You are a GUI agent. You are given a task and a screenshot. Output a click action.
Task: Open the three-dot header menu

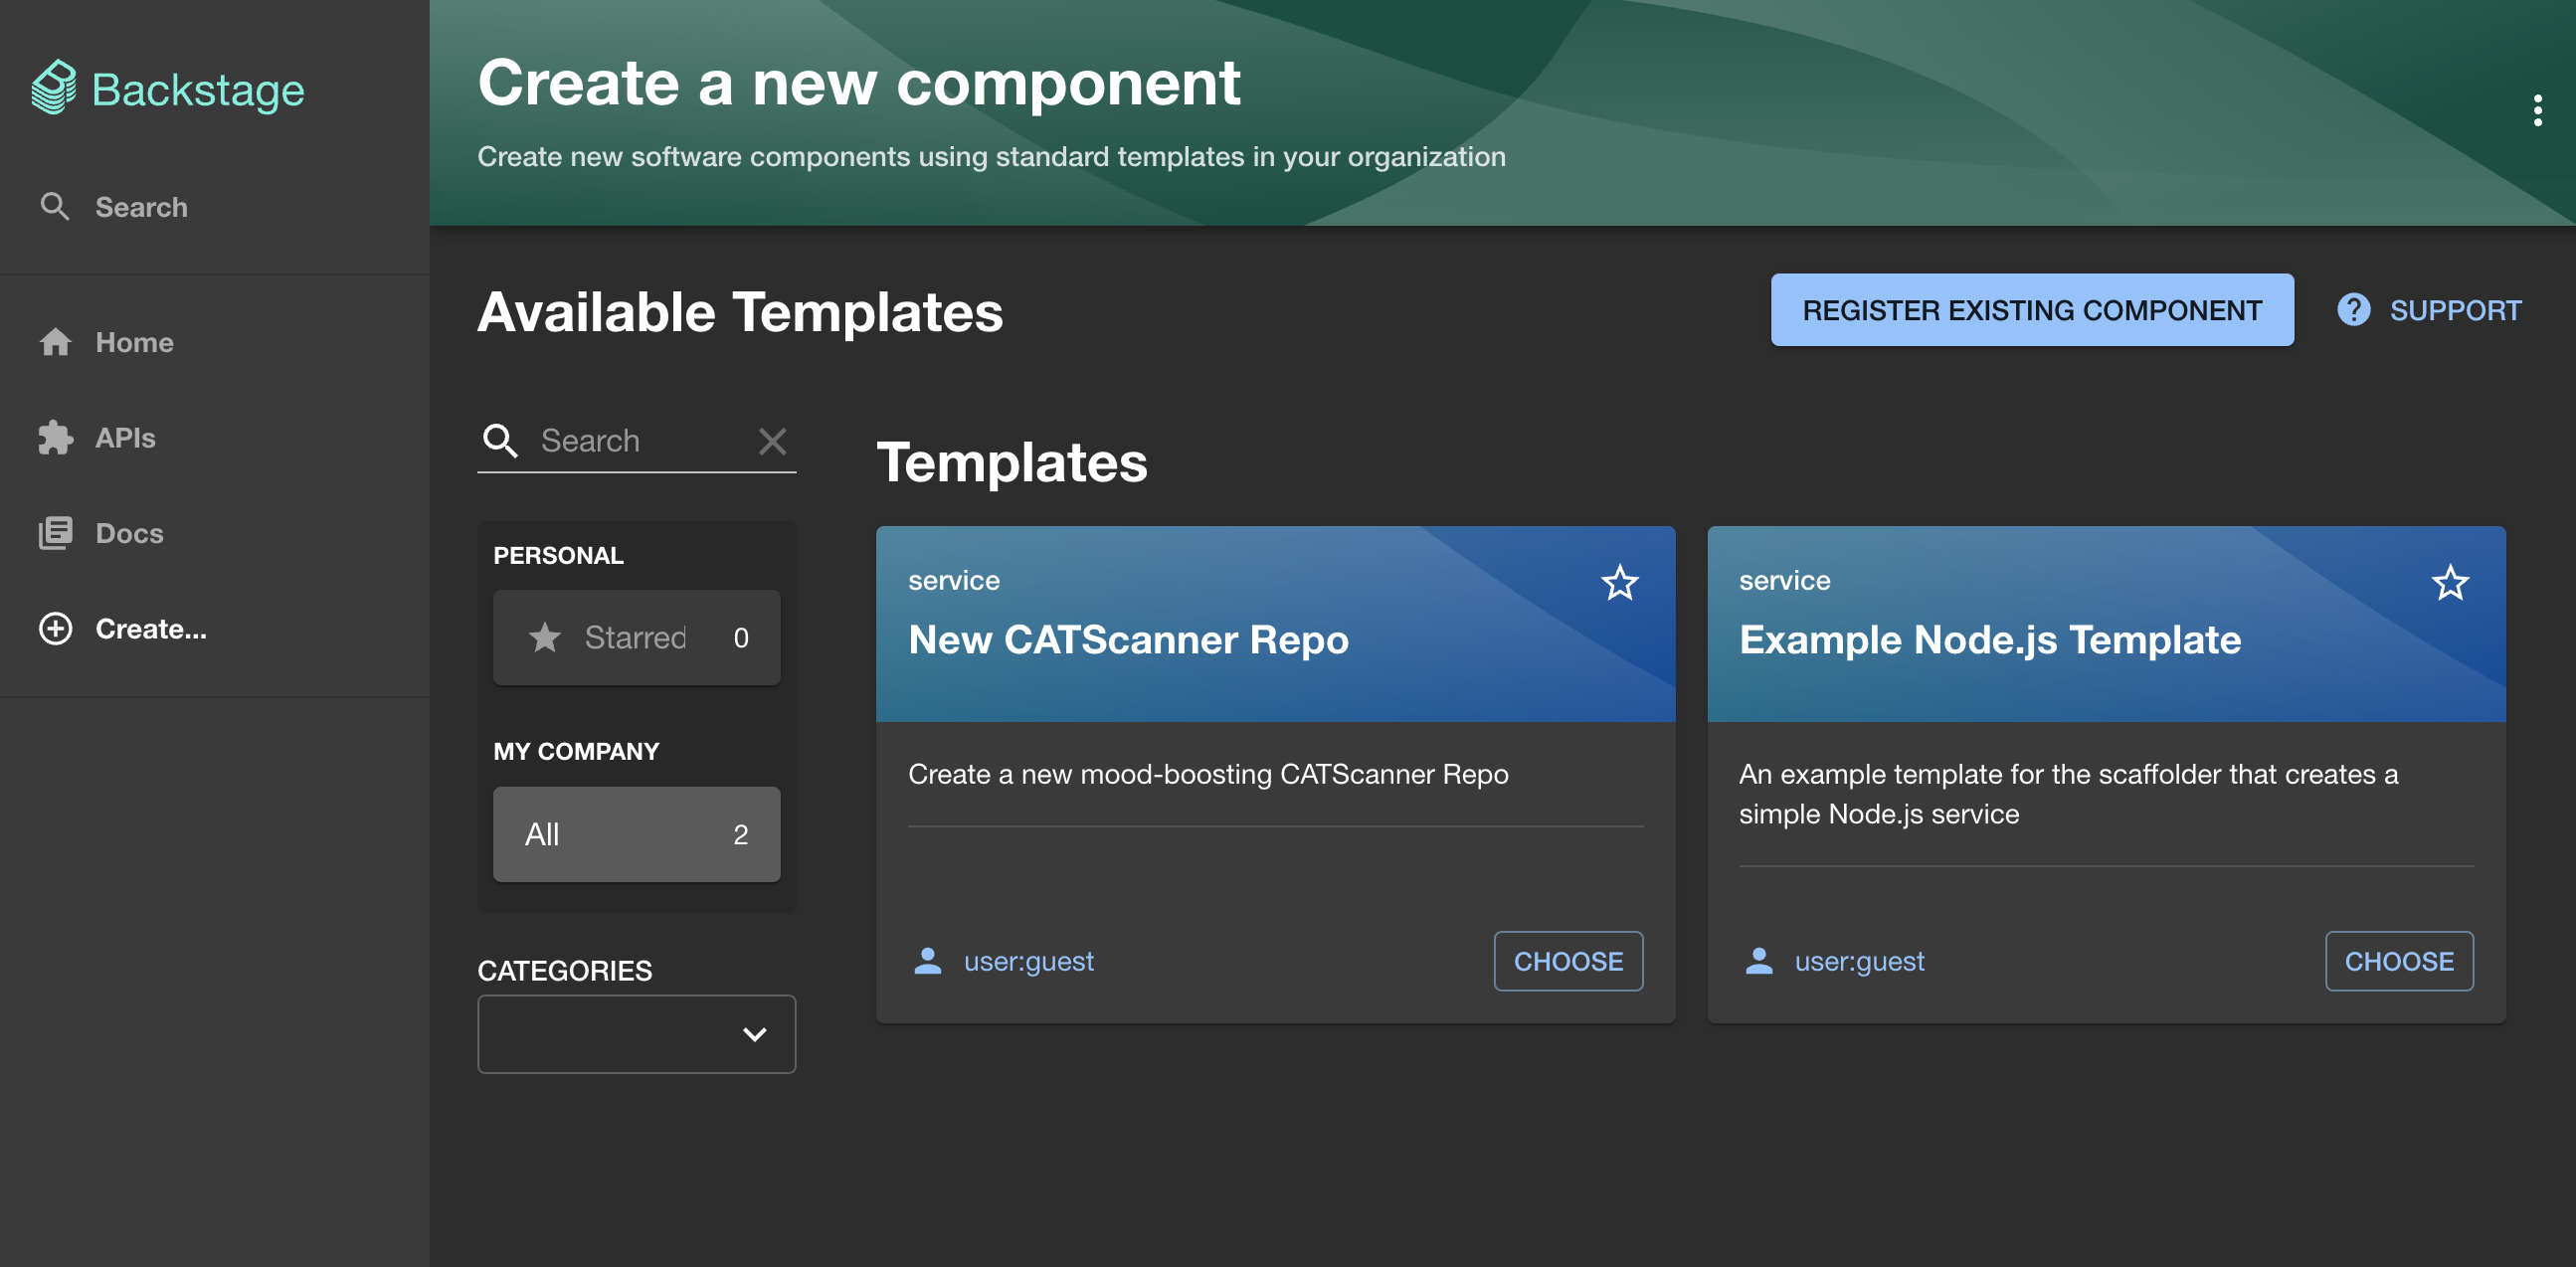(x=2537, y=110)
